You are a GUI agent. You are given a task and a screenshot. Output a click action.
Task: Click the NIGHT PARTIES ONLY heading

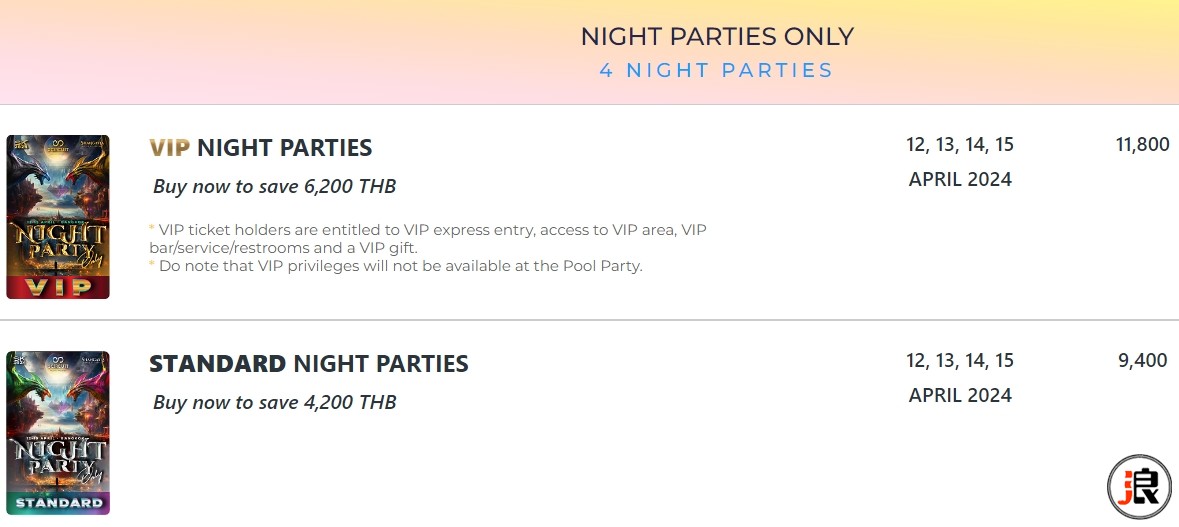click(717, 36)
